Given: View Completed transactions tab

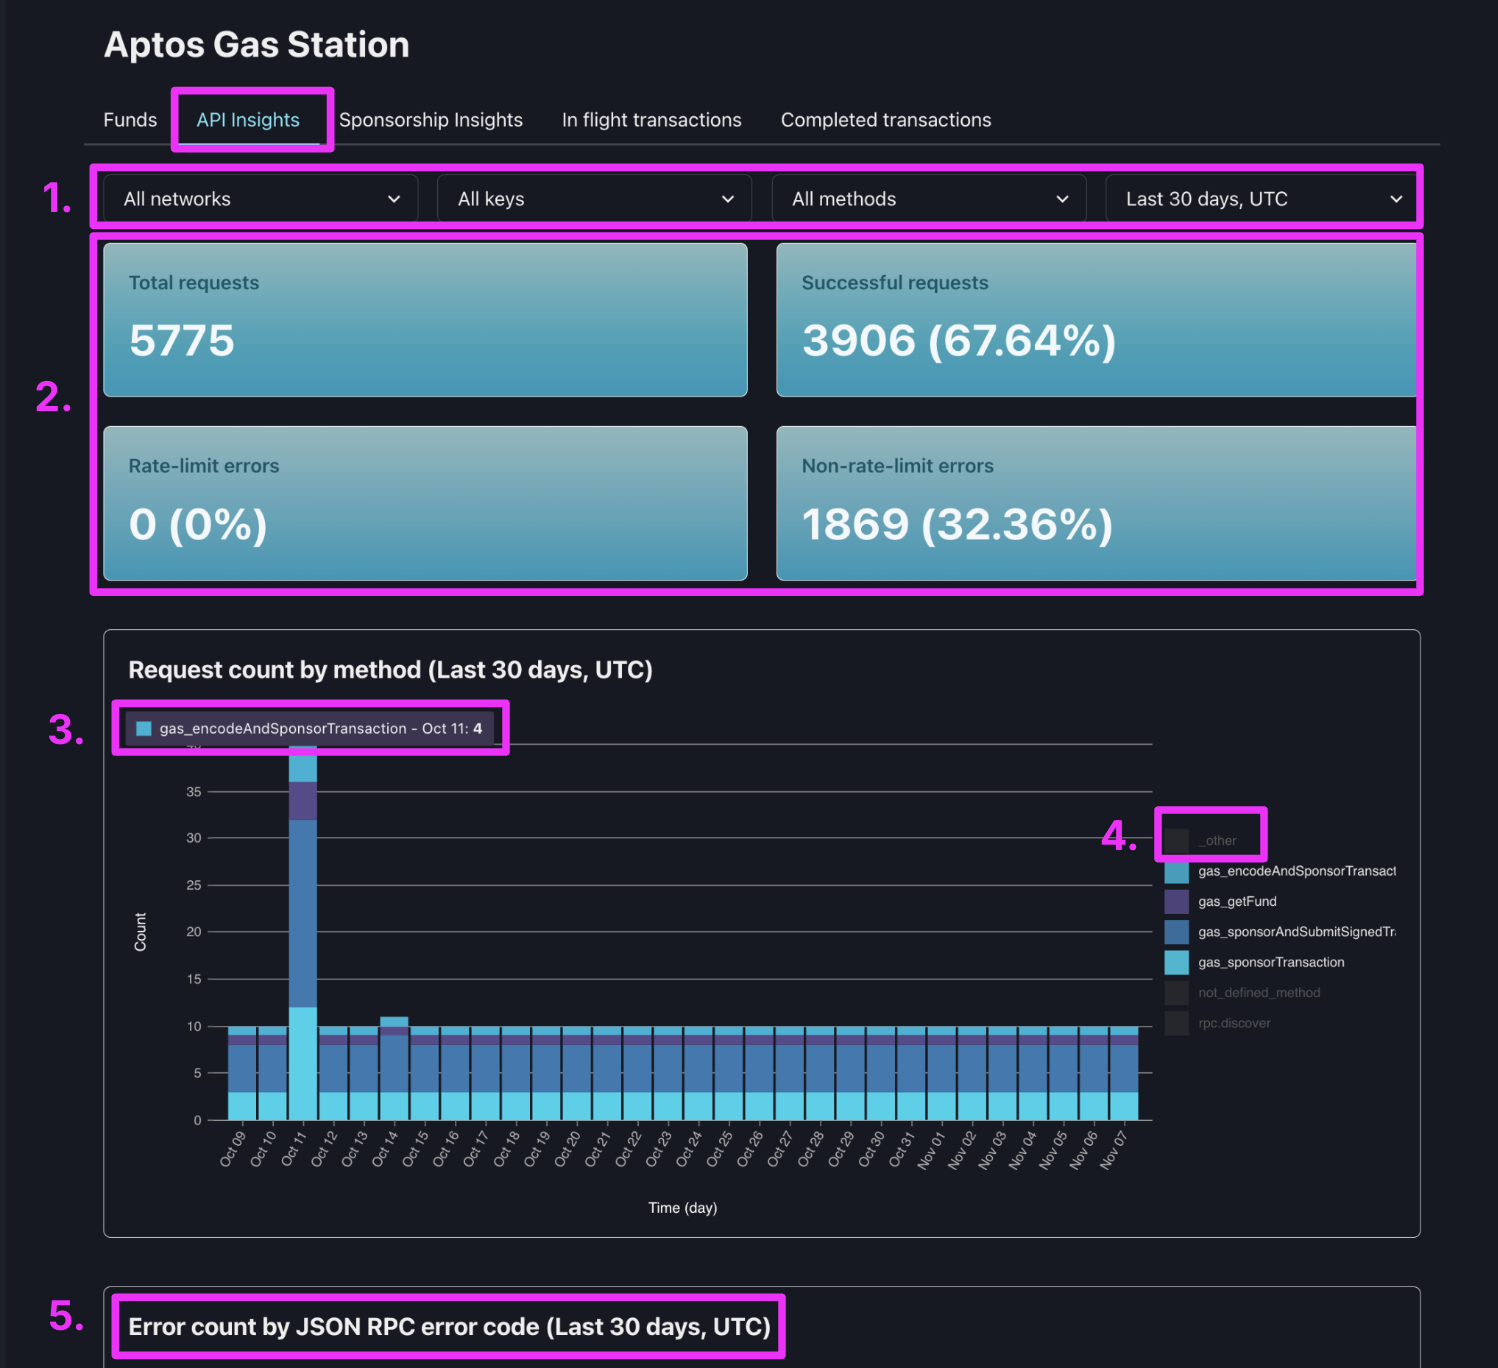Looking at the screenshot, I should (x=886, y=120).
